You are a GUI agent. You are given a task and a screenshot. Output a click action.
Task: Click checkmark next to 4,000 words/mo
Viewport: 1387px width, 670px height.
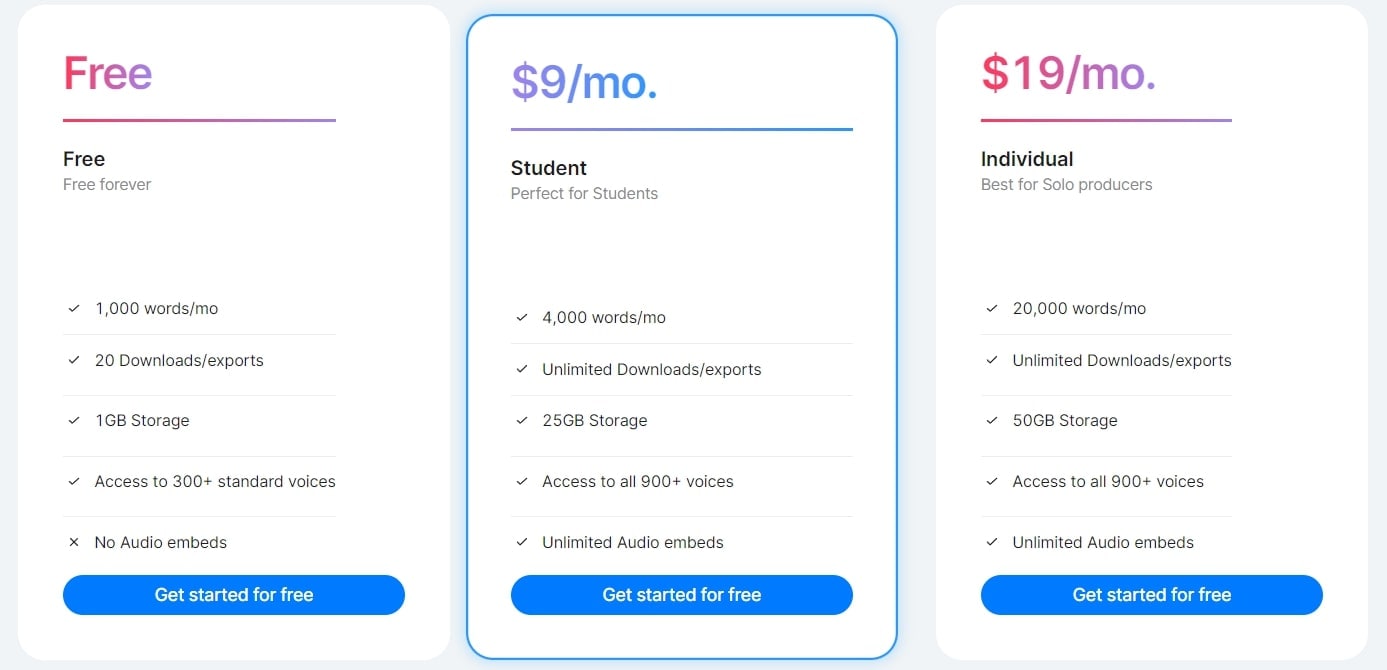coord(522,318)
